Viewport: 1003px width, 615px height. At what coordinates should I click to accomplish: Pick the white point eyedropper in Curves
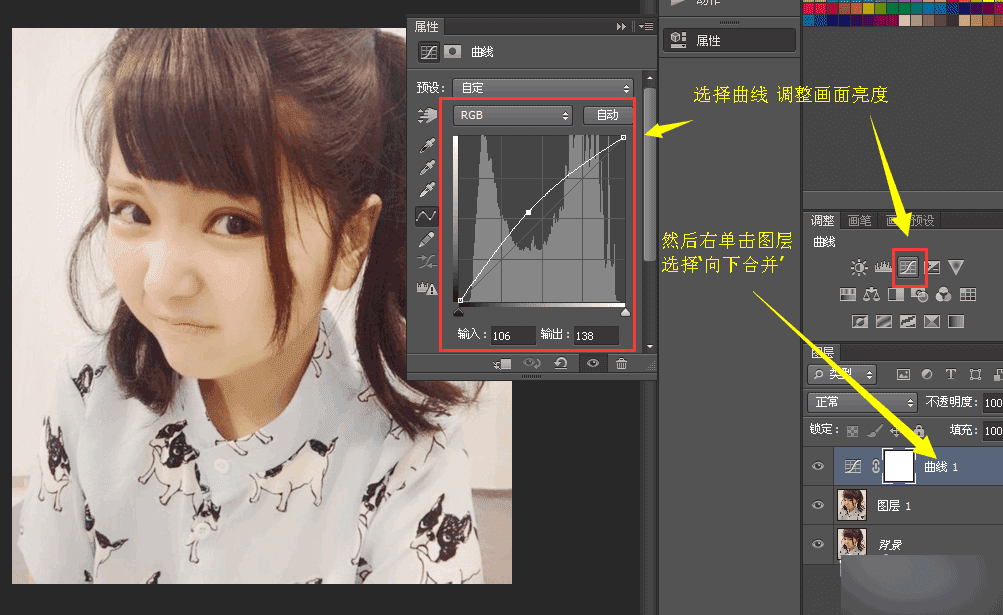427,190
